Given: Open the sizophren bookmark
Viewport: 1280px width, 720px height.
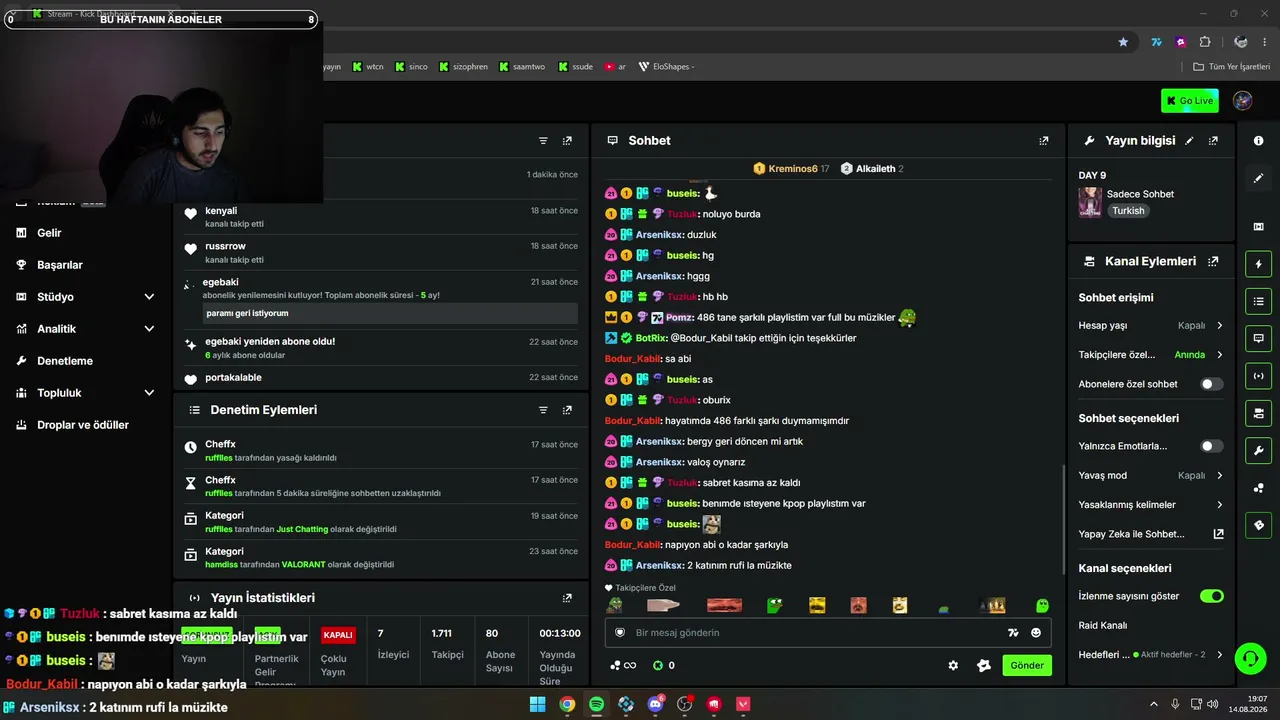Looking at the screenshot, I should click(463, 67).
